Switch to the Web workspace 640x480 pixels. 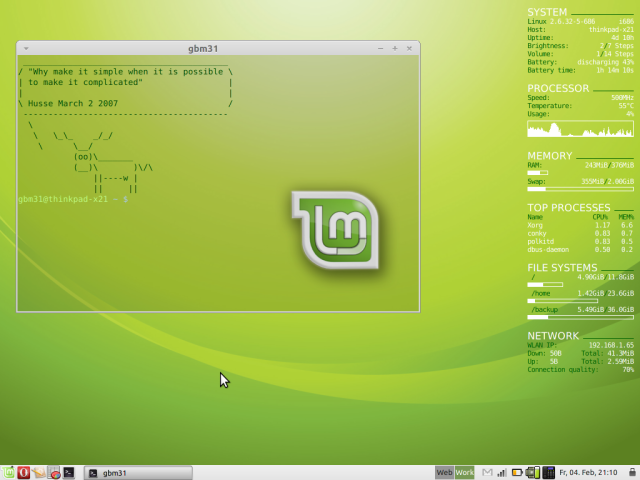click(444, 473)
